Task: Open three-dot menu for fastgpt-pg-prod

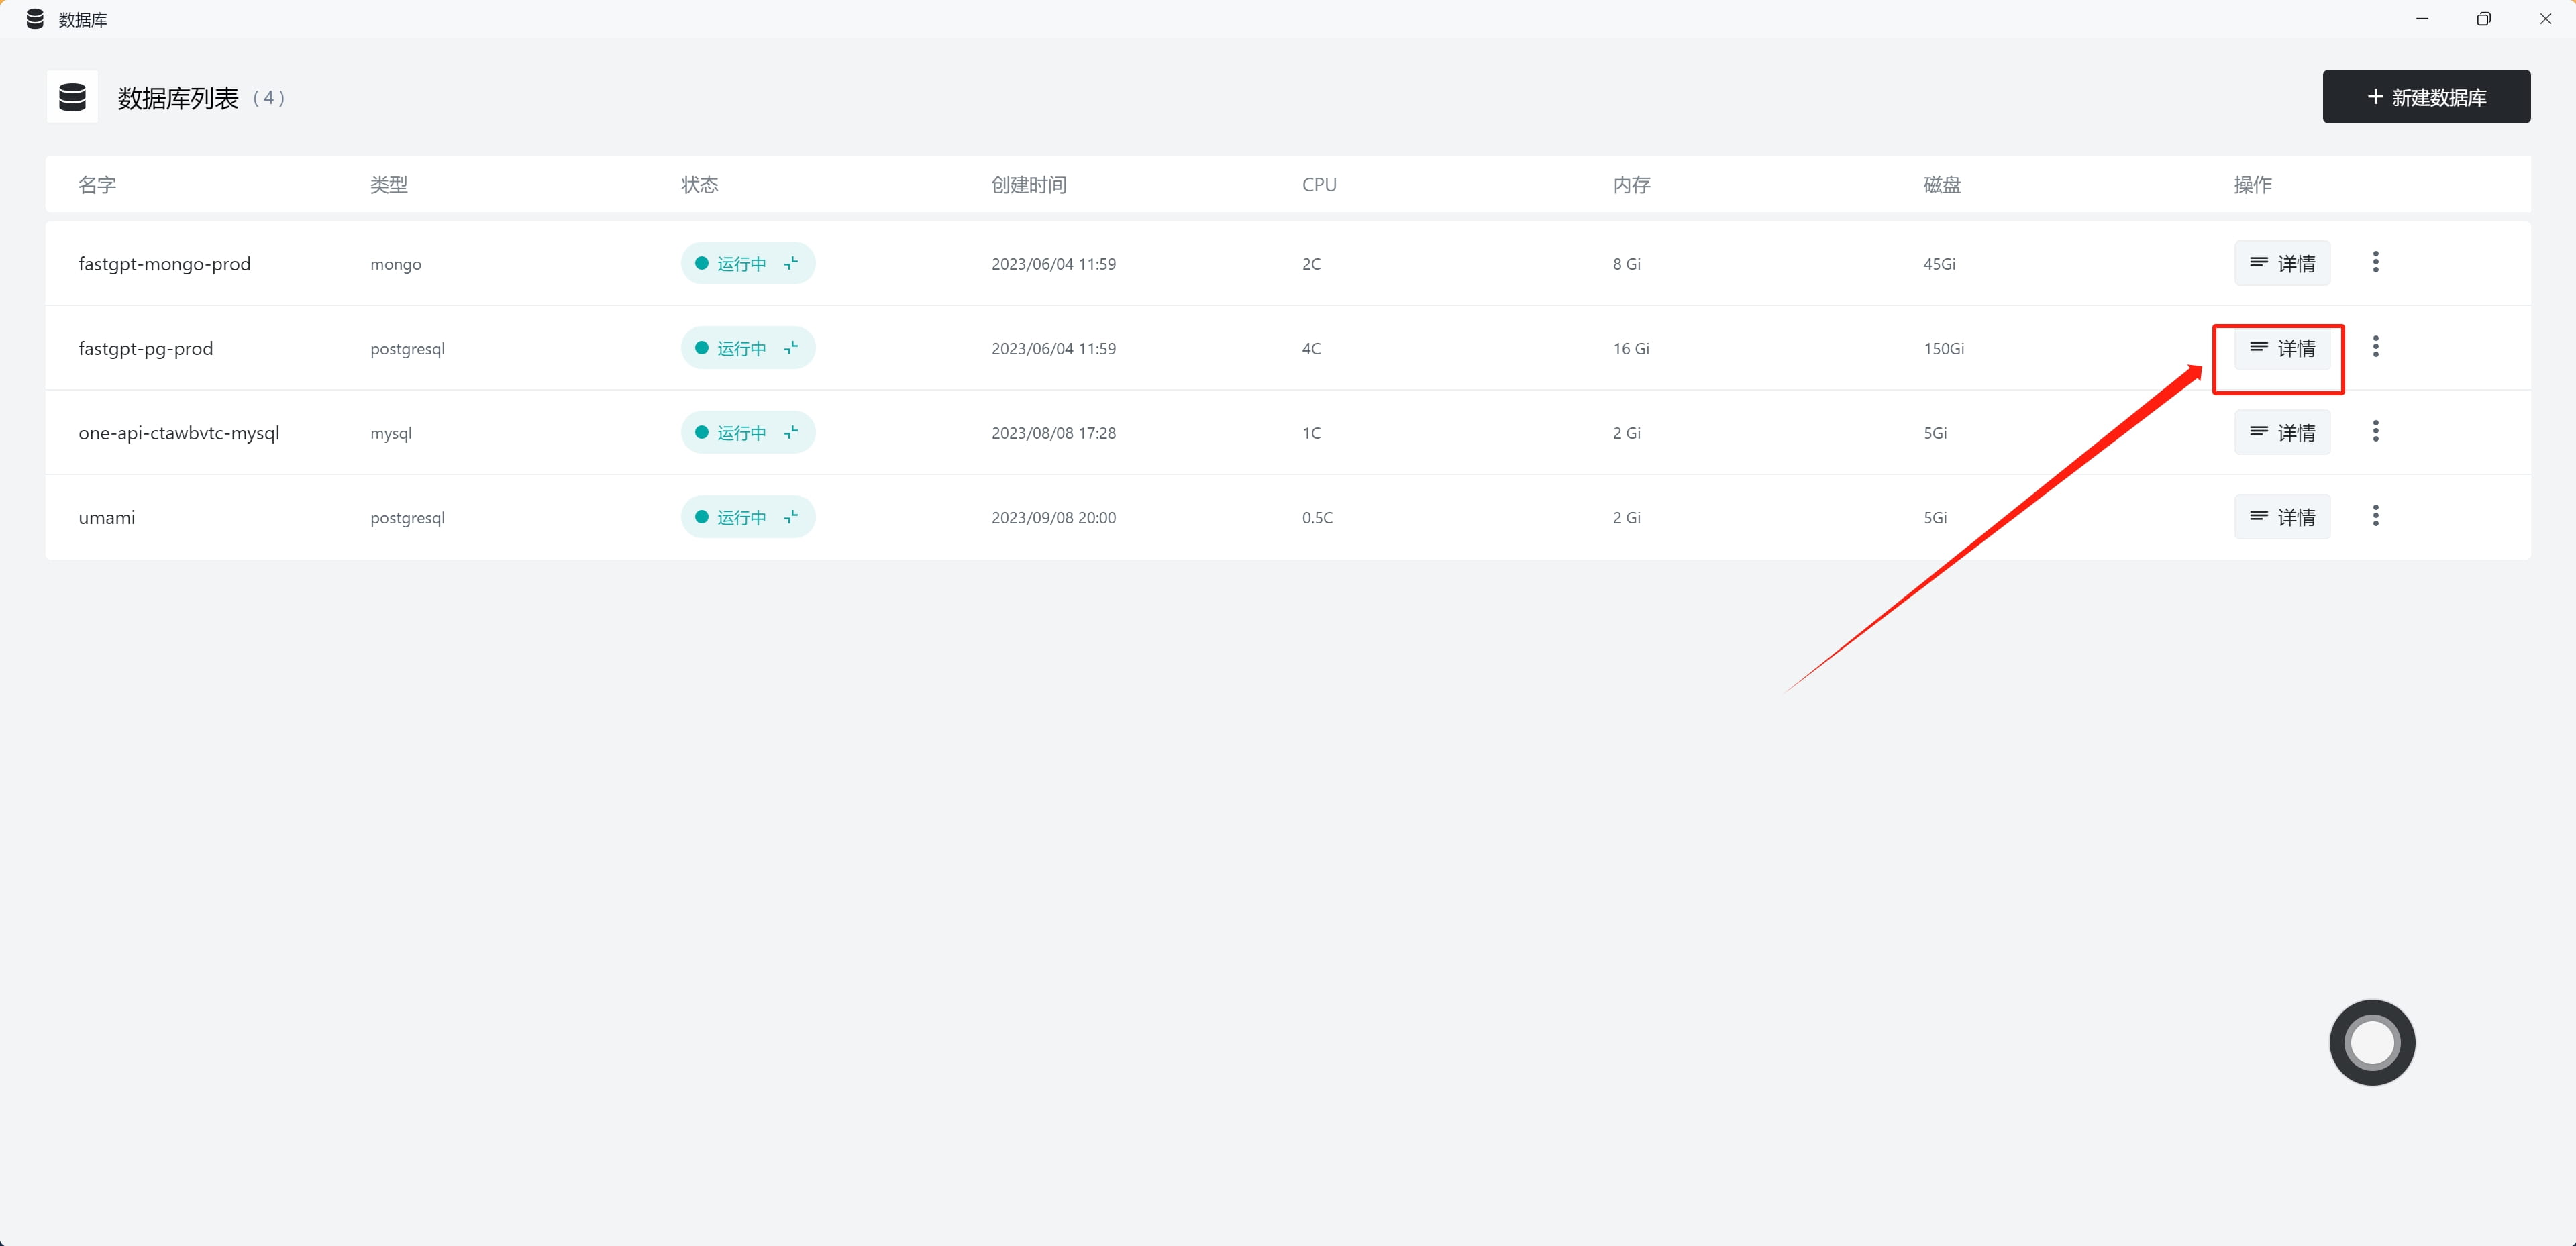Action: click(2375, 347)
